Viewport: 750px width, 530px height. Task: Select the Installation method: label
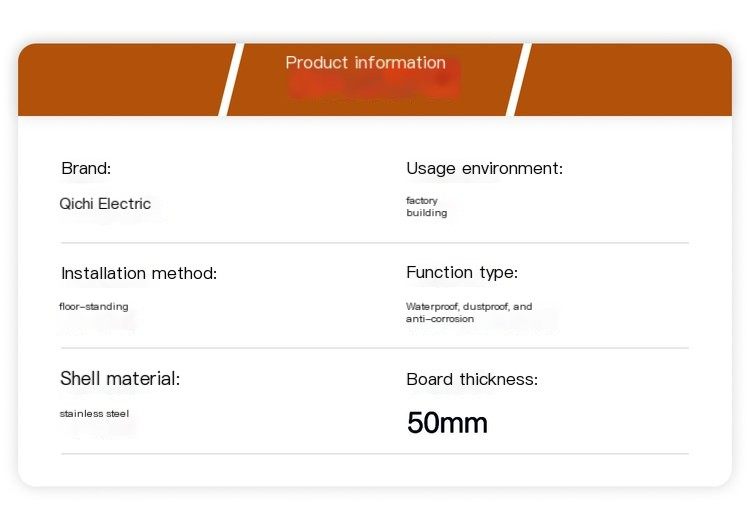tap(139, 274)
